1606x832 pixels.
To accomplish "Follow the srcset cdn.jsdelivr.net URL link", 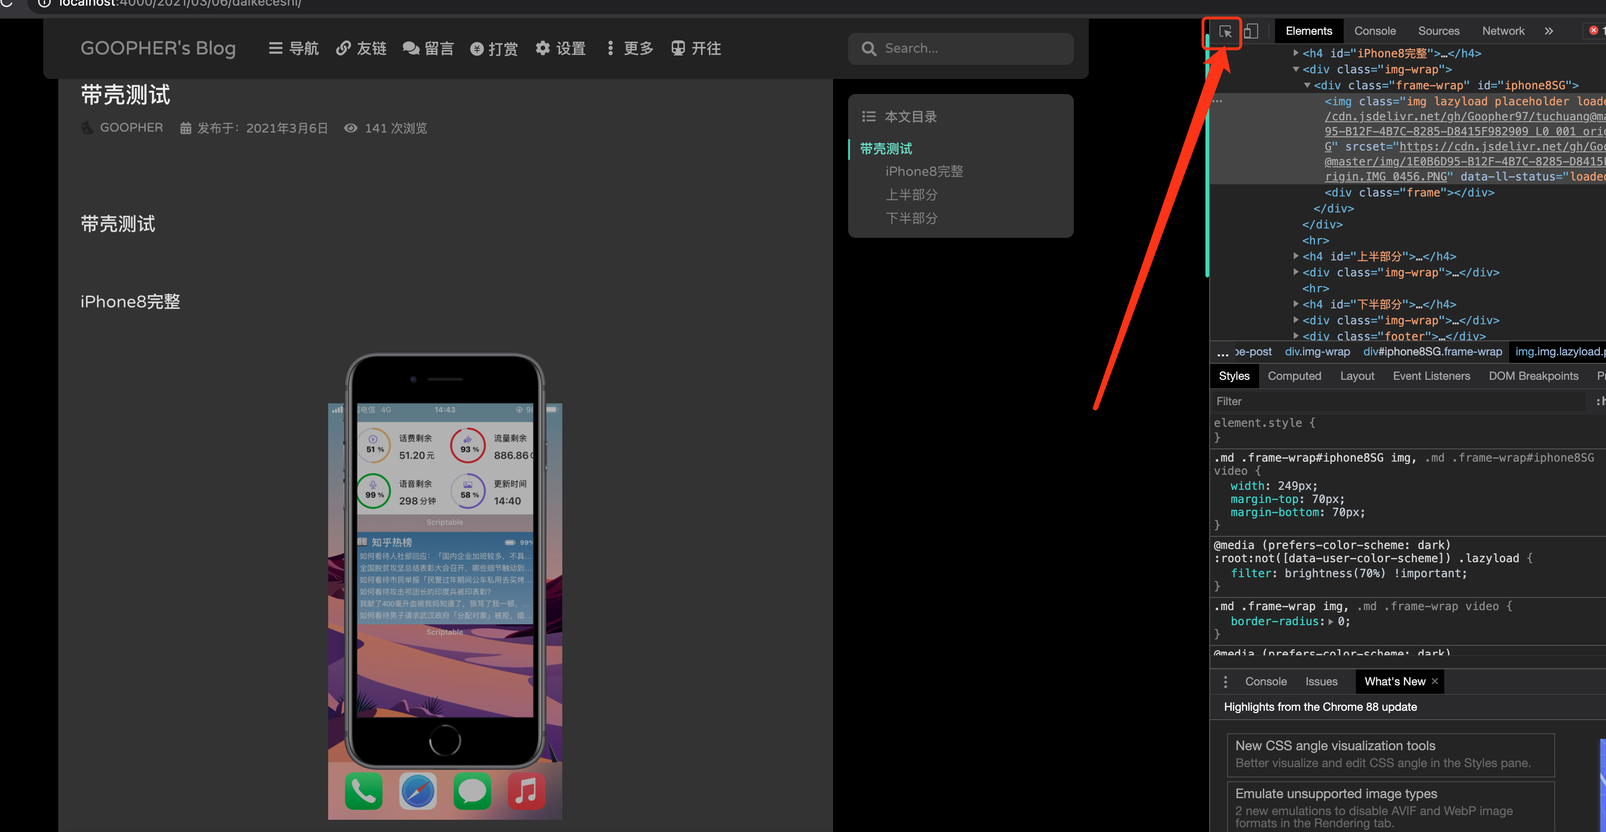I will pyautogui.click(x=1502, y=147).
